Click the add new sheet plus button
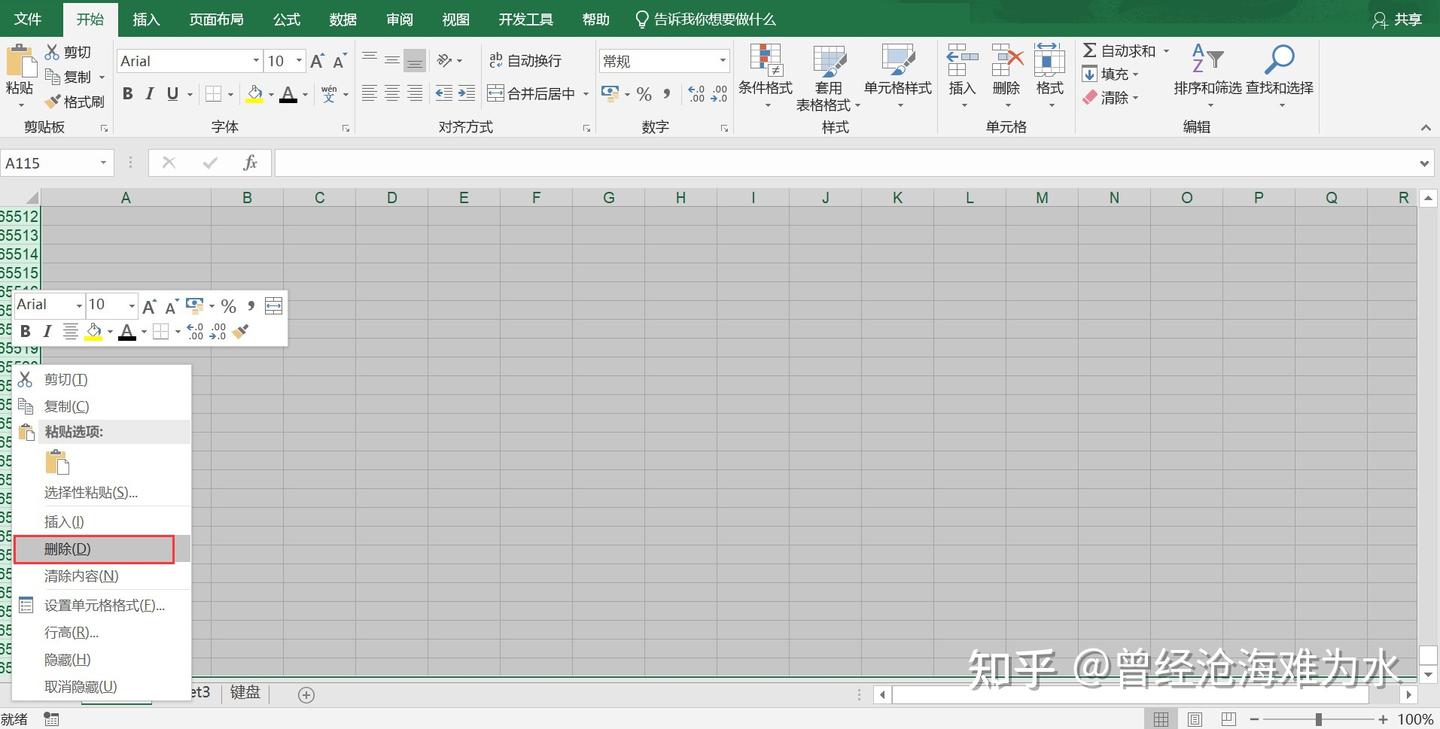 tap(306, 694)
